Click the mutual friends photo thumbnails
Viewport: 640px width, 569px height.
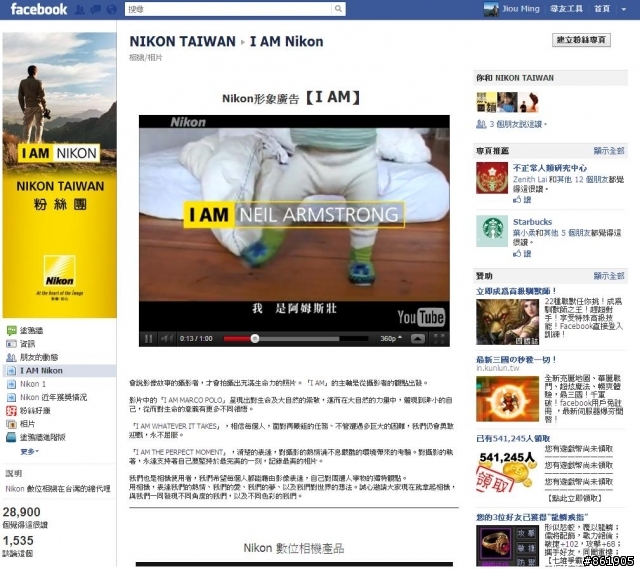point(507,102)
